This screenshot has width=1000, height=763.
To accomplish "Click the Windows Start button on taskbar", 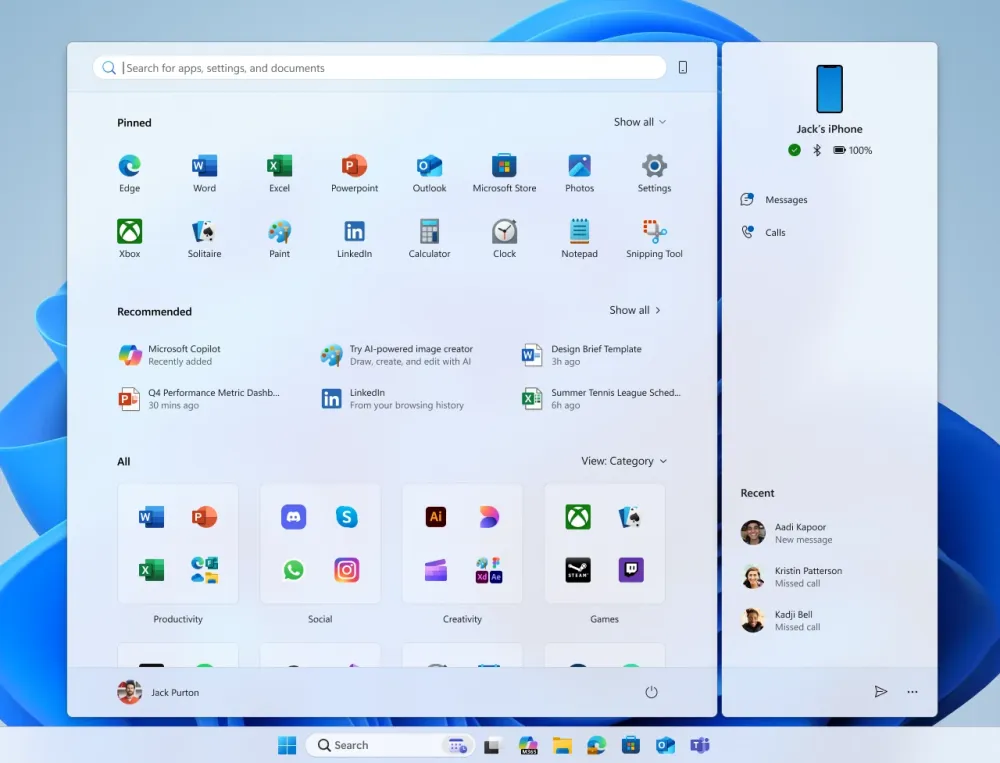I will [287, 745].
